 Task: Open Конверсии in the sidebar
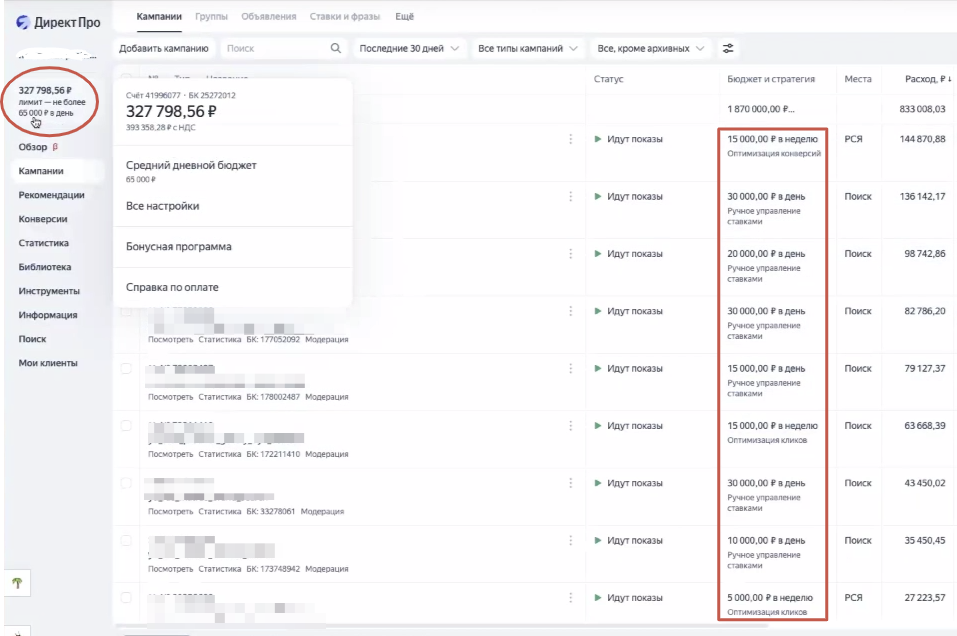coord(43,219)
